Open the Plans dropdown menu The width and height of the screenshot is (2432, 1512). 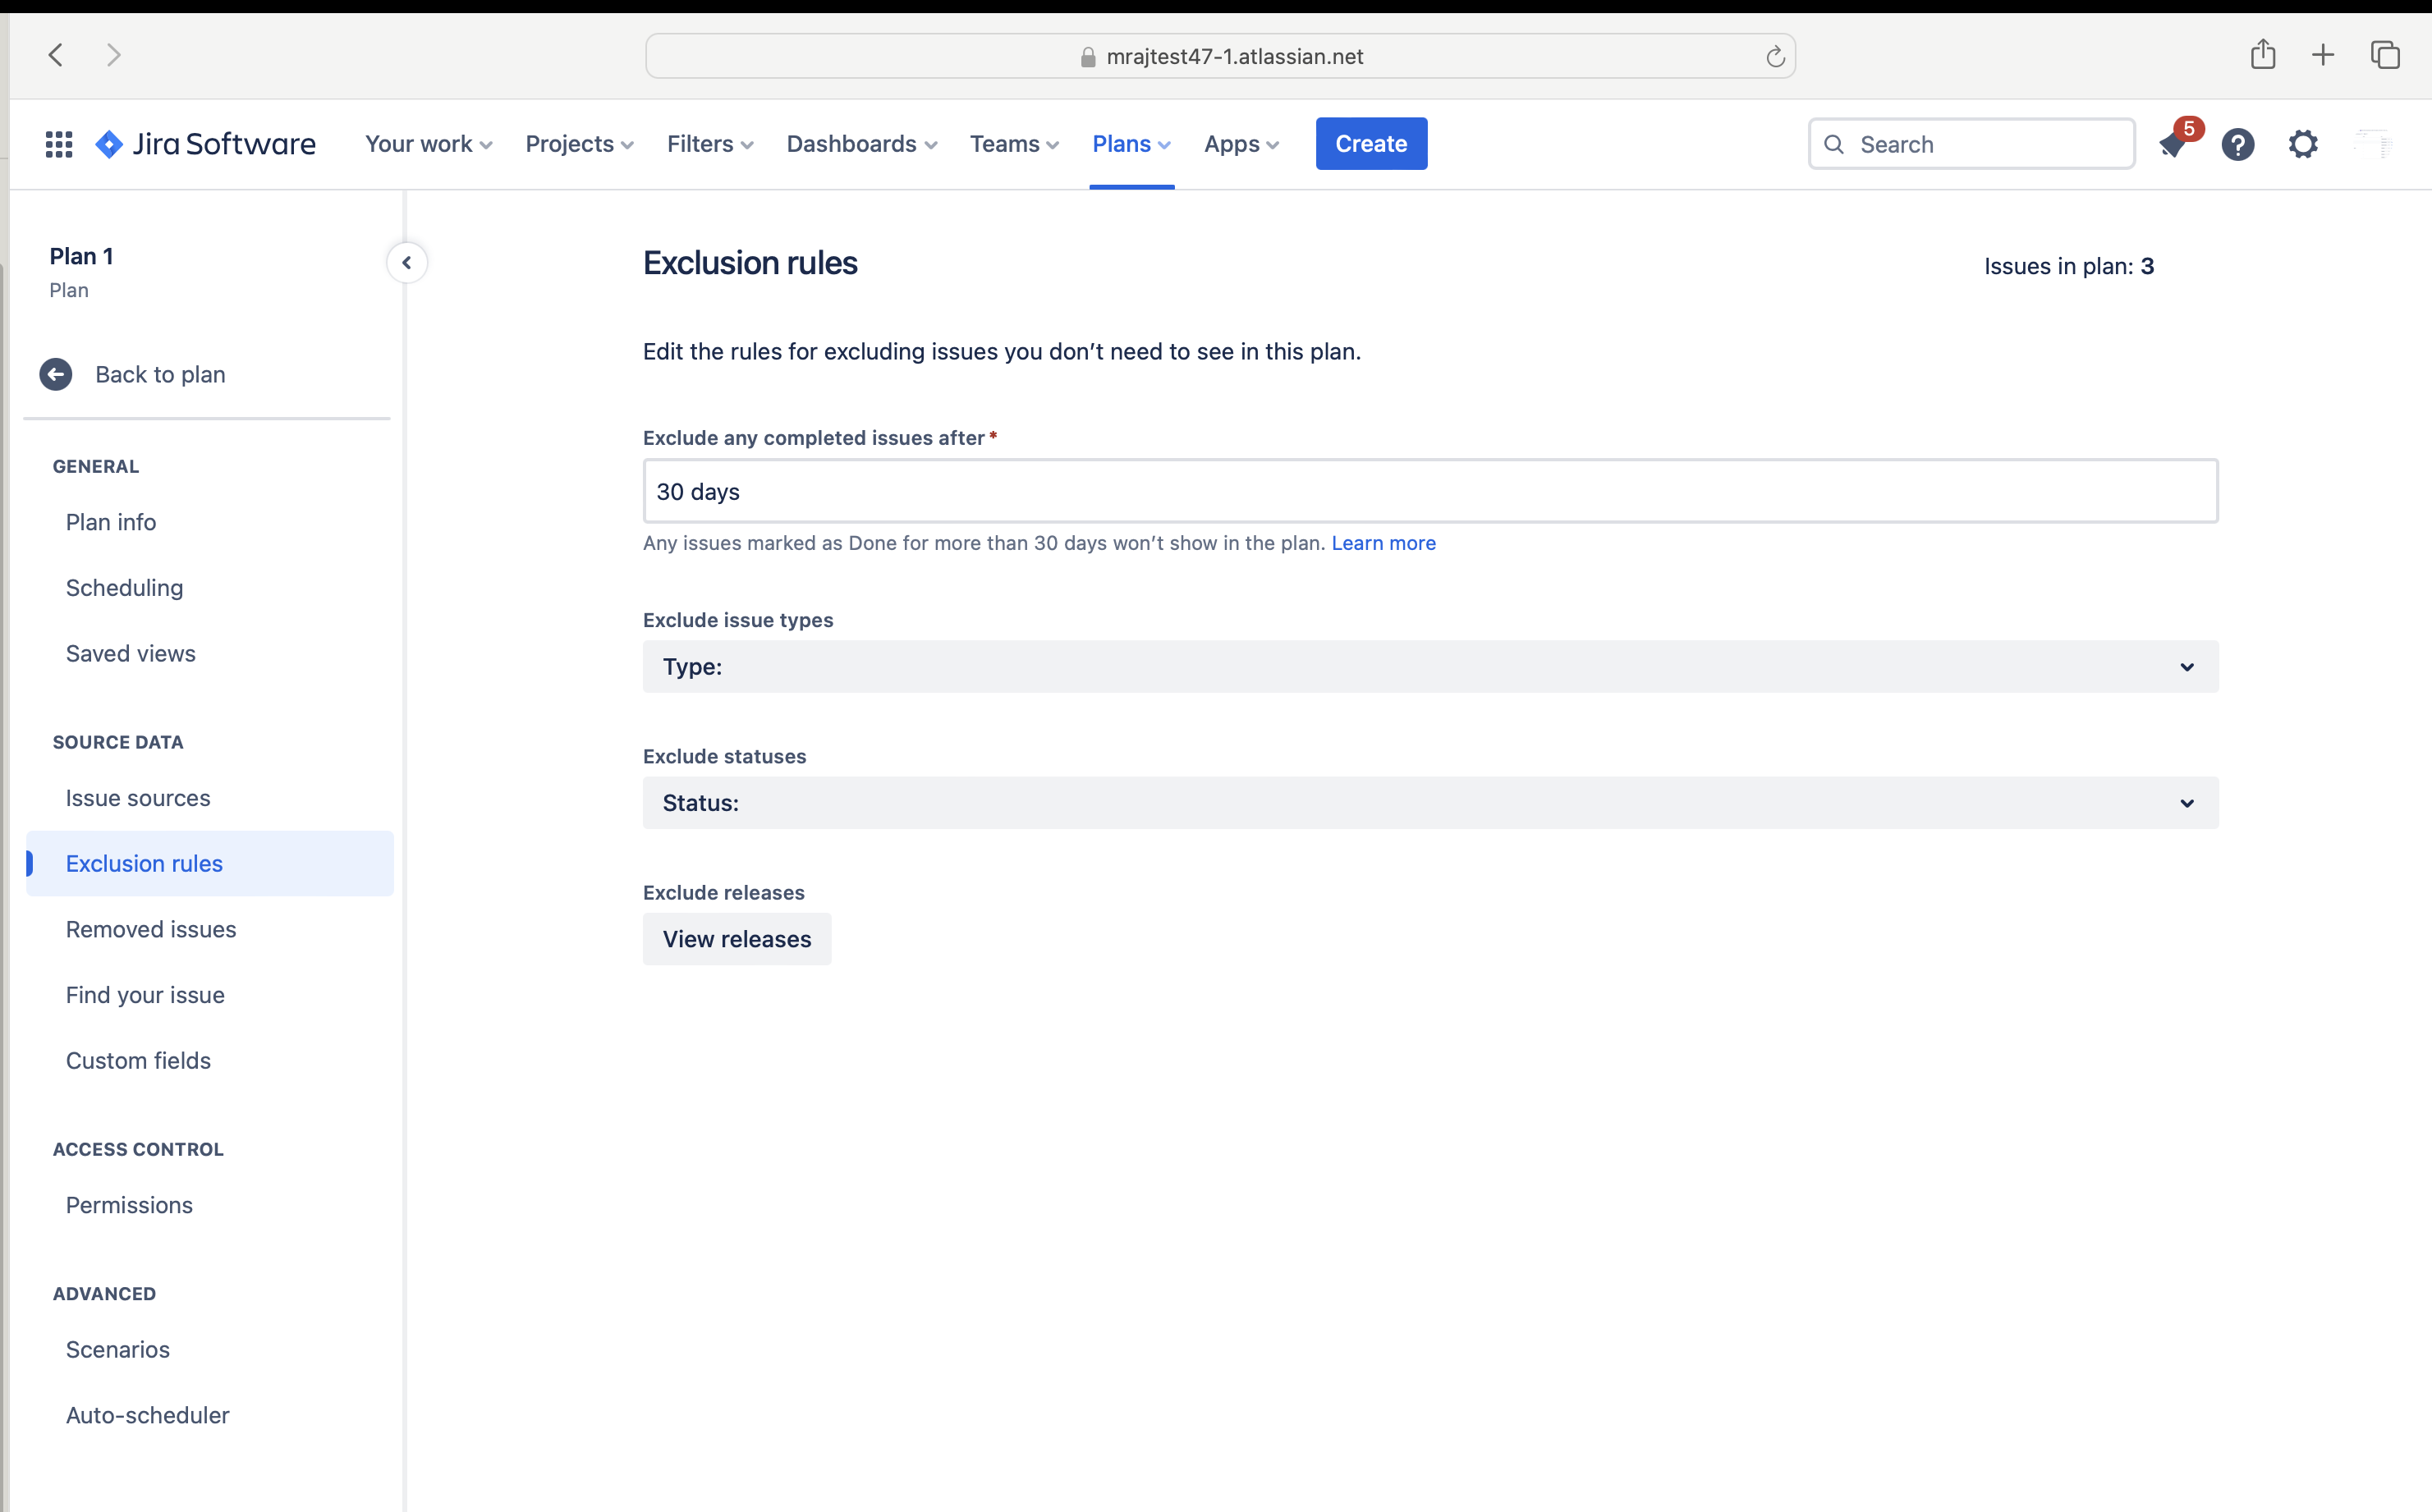[x=1131, y=143]
